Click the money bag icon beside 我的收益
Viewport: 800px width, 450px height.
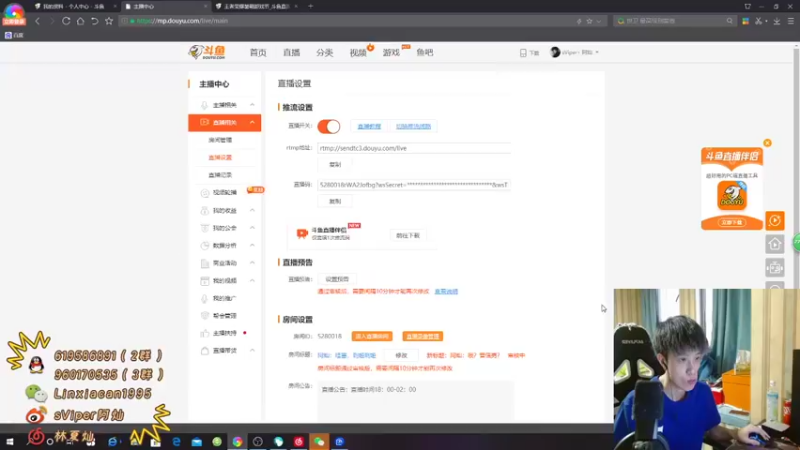[205, 210]
